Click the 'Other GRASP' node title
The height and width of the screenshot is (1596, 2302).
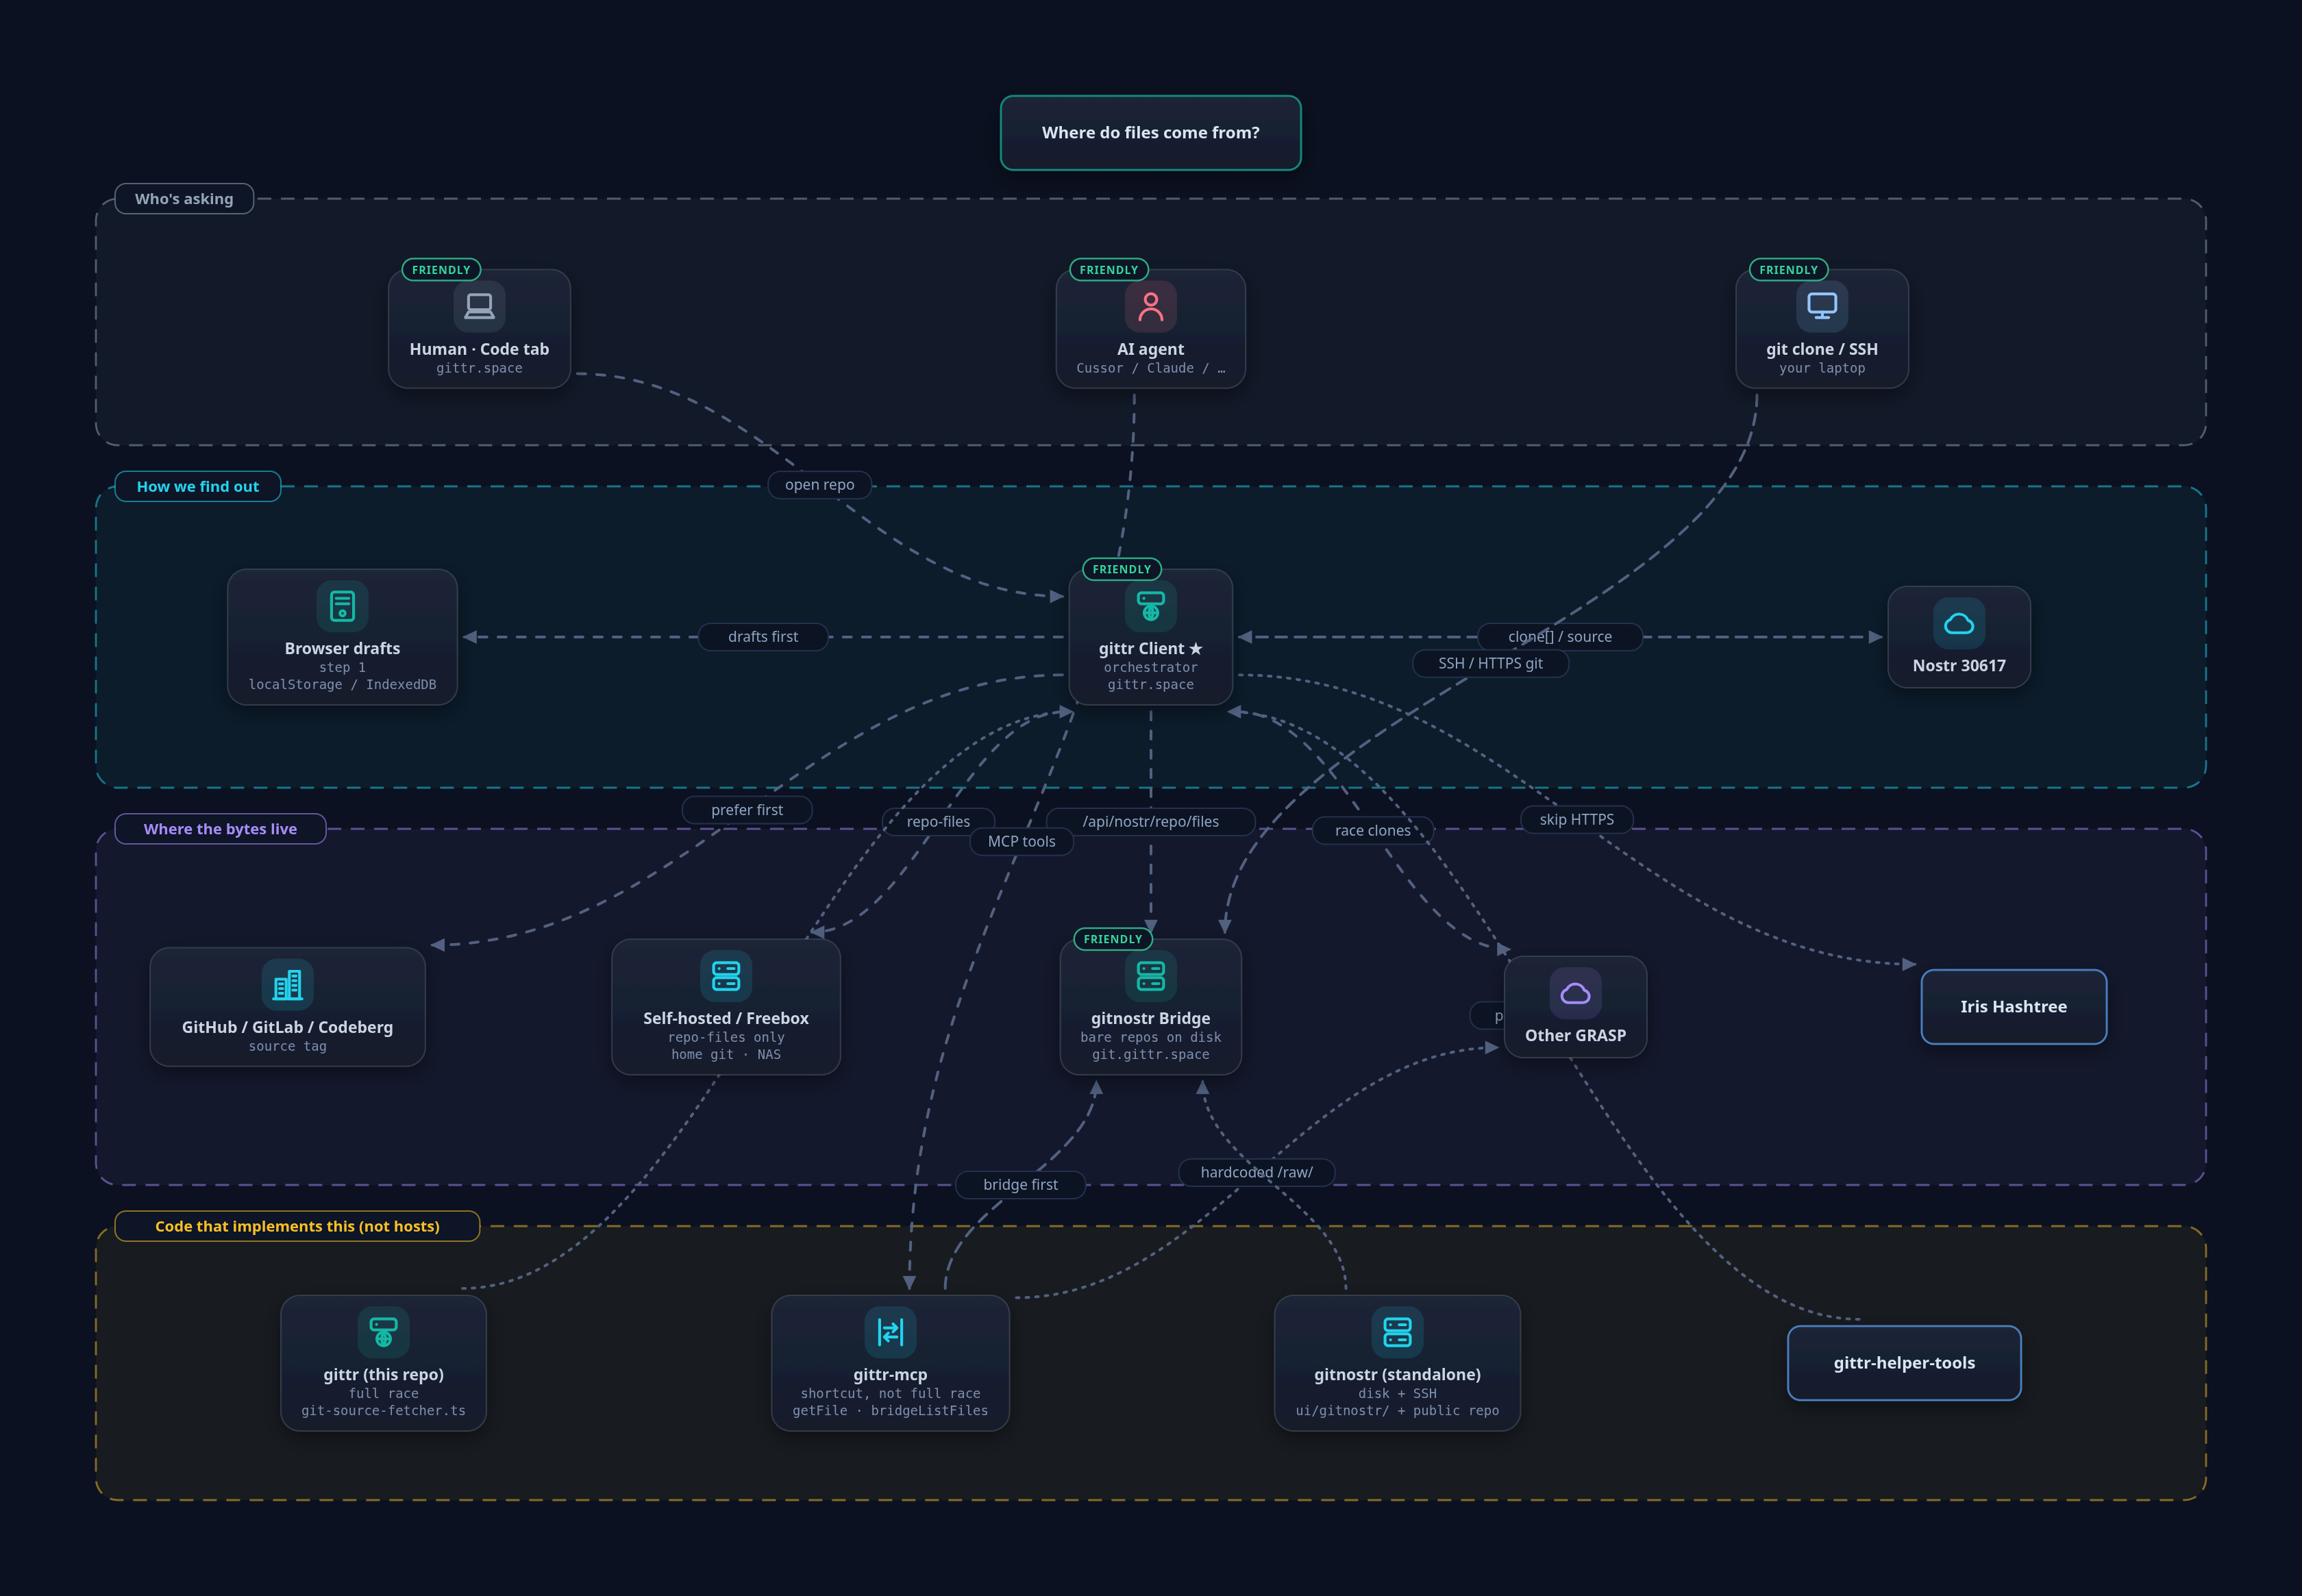click(x=1575, y=1036)
